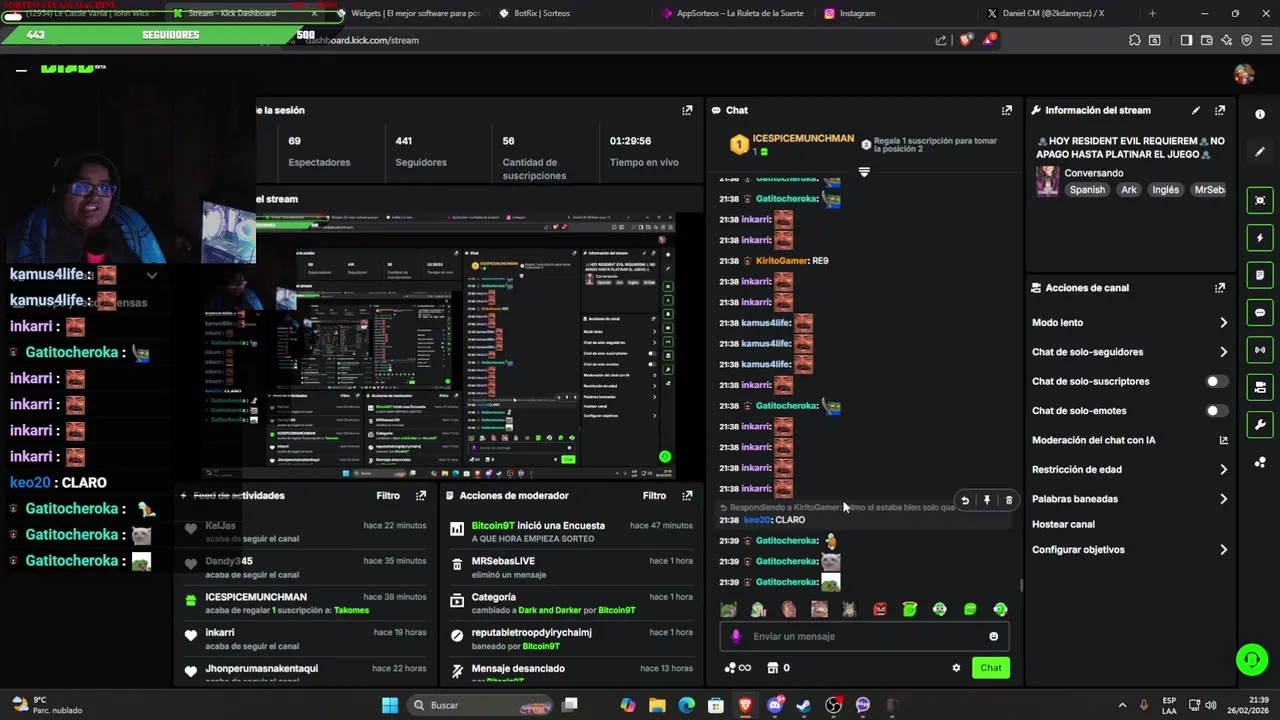Pop out Acciones de moderador panel
The width and height of the screenshot is (1280, 720).
click(x=687, y=495)
